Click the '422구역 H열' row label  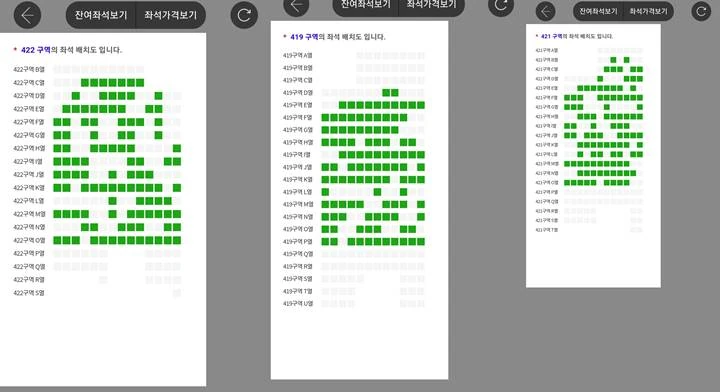coord(29,148)
